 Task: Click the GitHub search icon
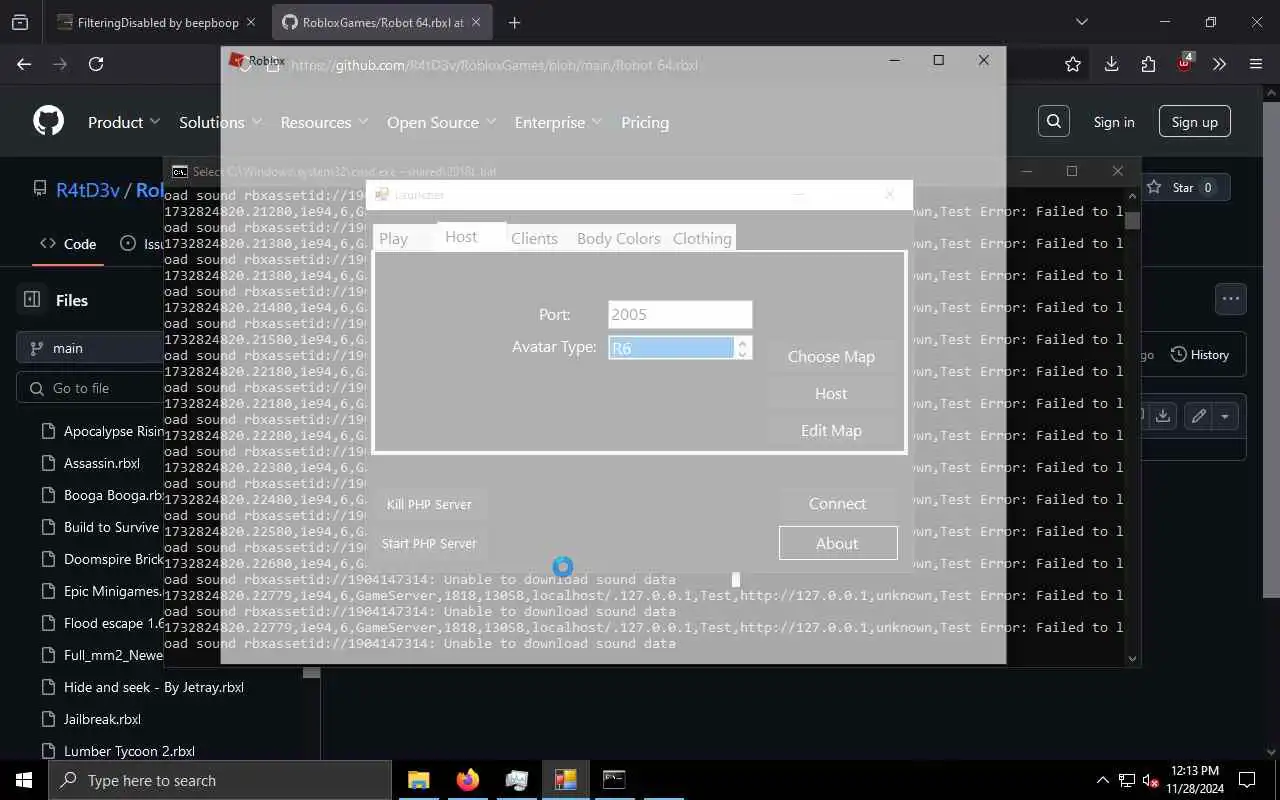click(1054, 122)
